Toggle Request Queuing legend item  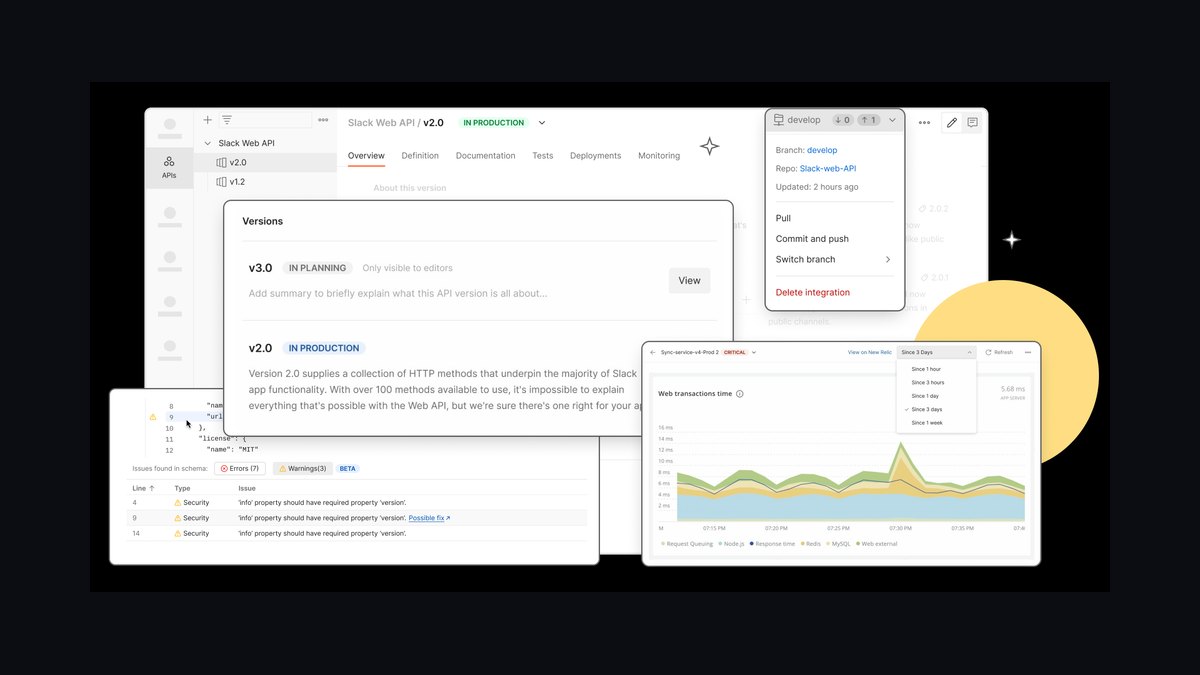click(688, 543)
